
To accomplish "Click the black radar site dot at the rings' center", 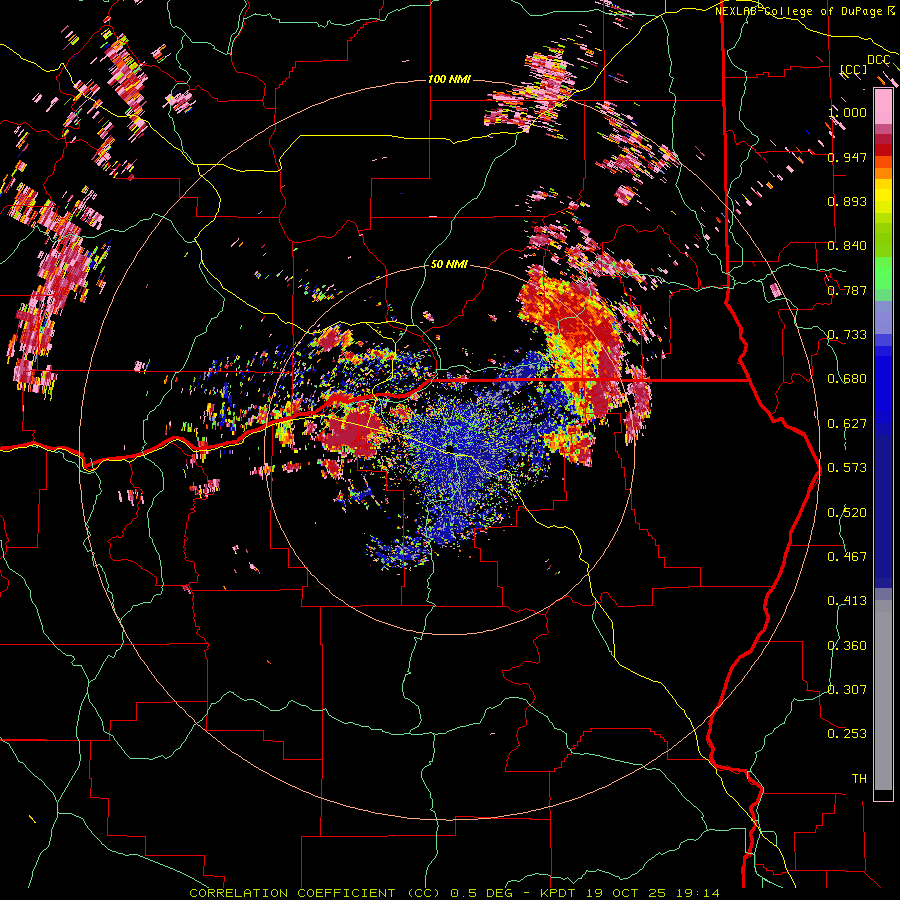I will coord(449,448).
